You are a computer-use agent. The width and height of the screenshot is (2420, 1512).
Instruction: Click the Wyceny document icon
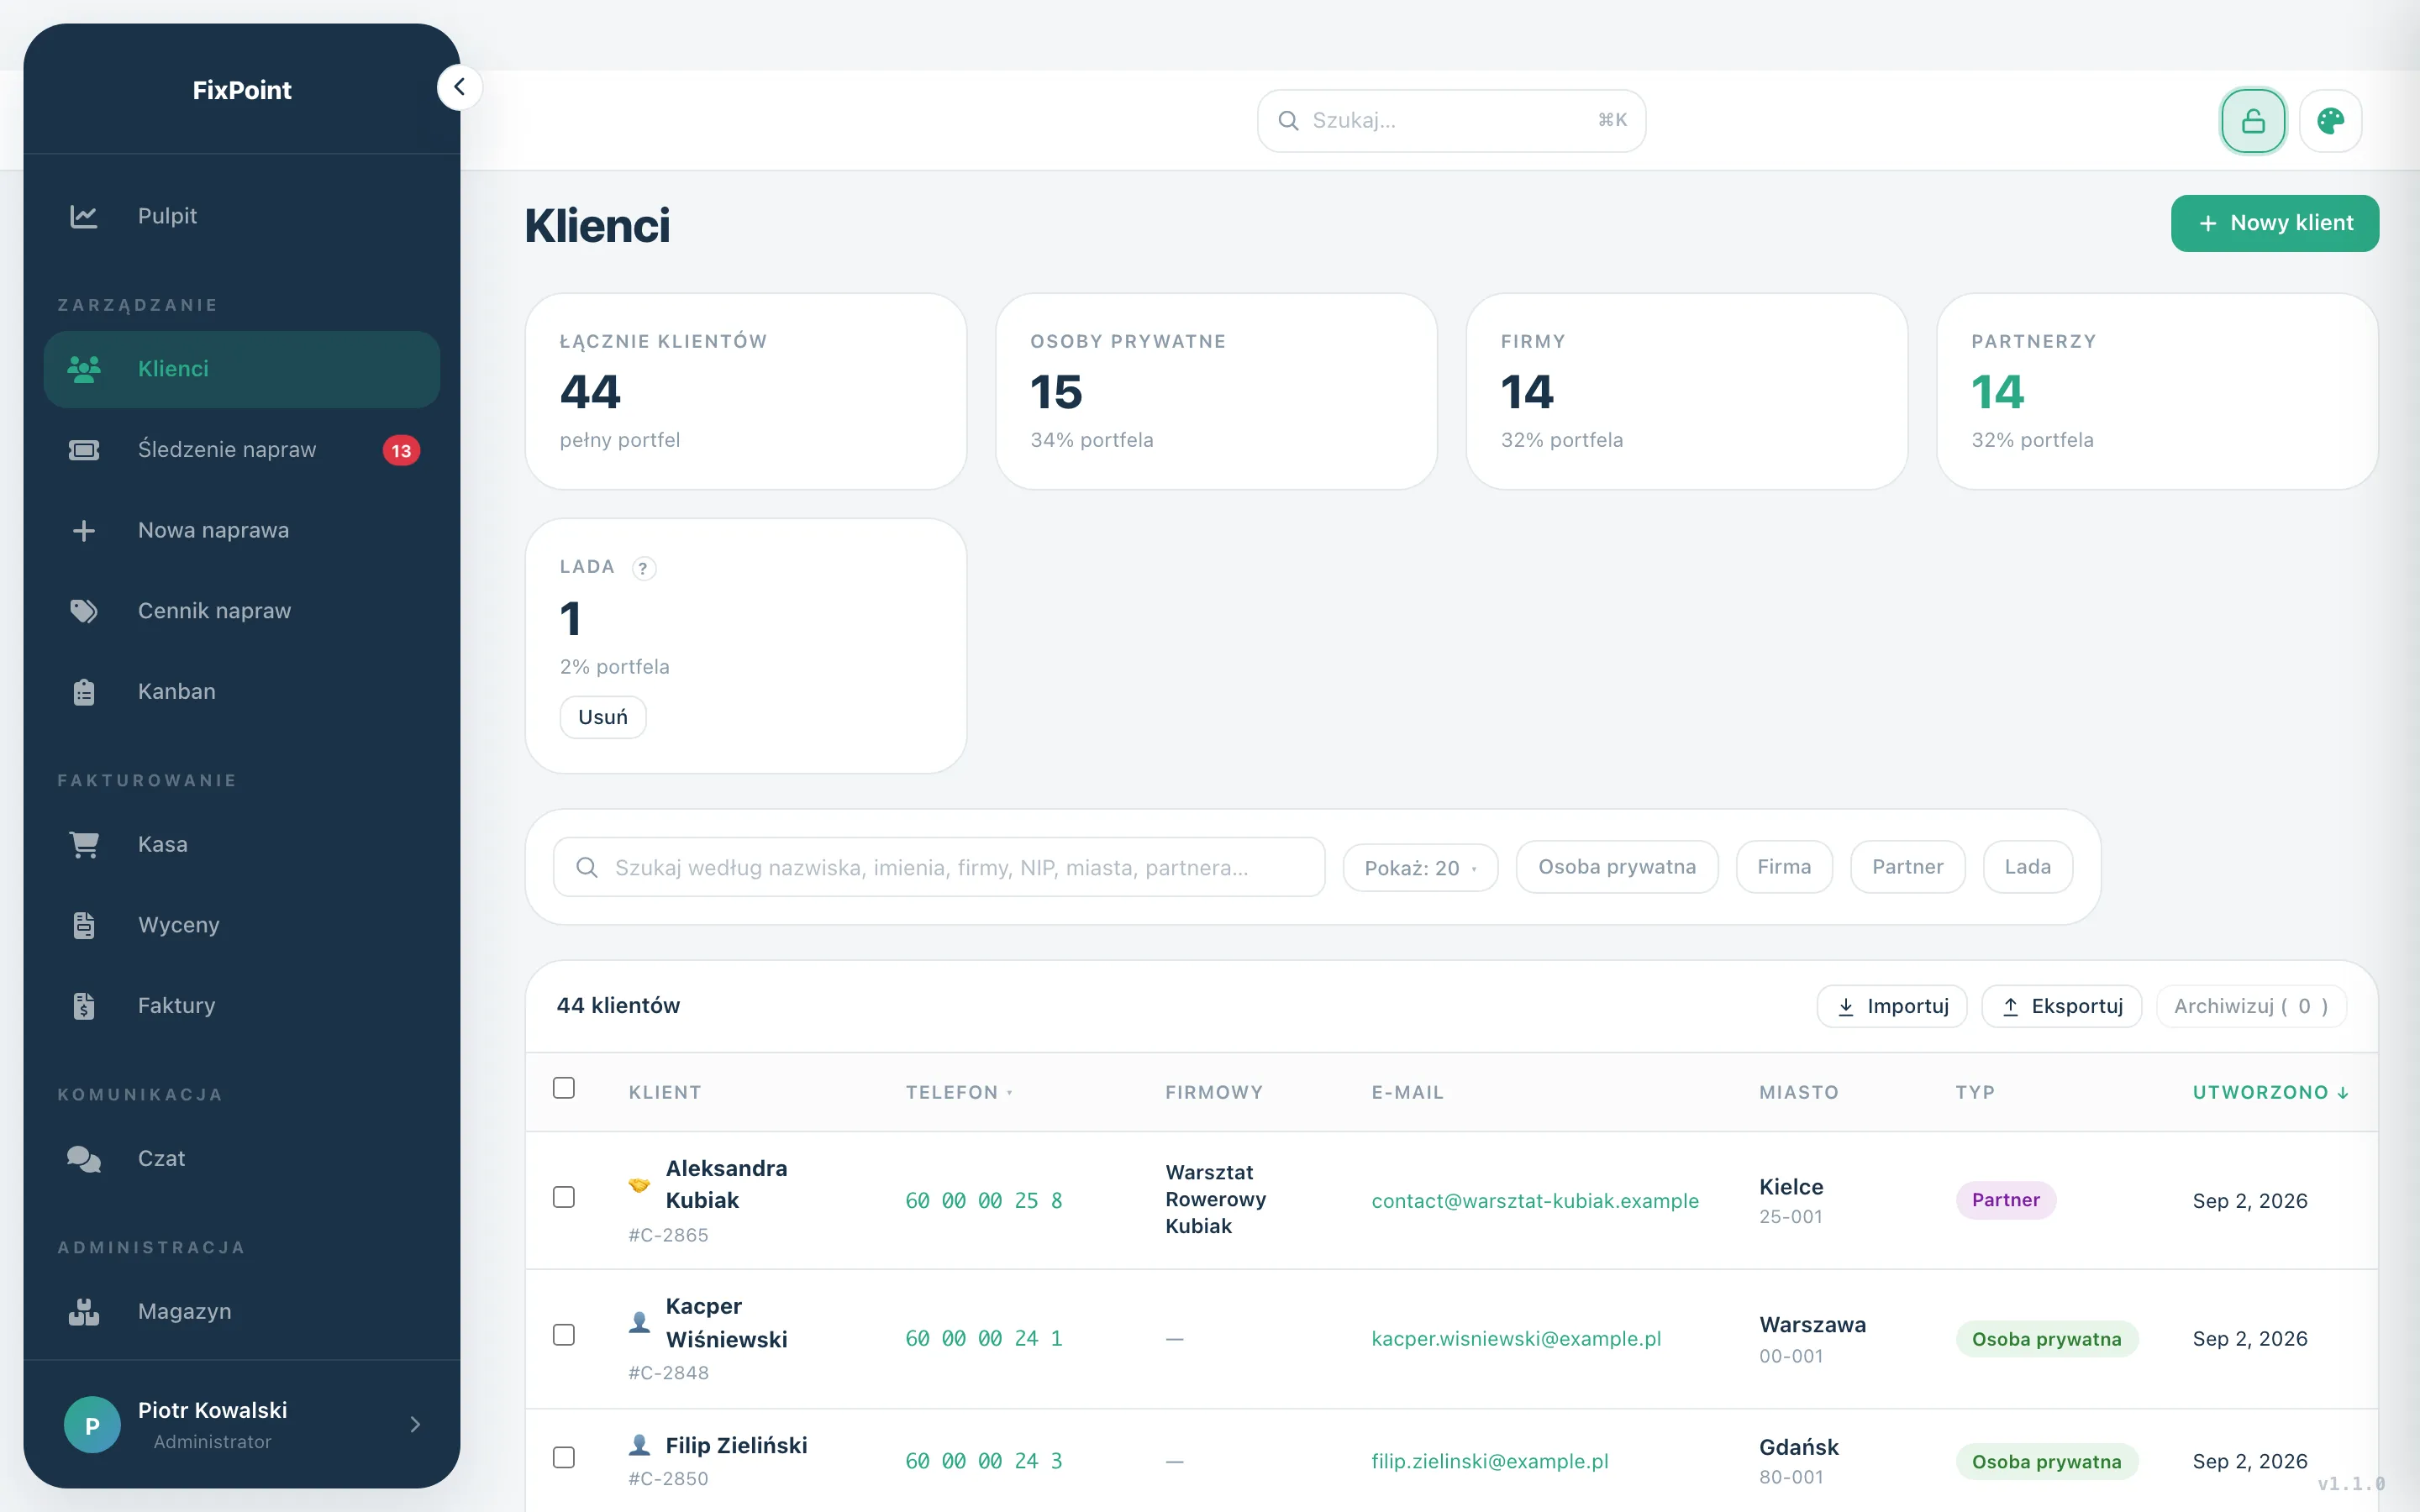point(84,925)
